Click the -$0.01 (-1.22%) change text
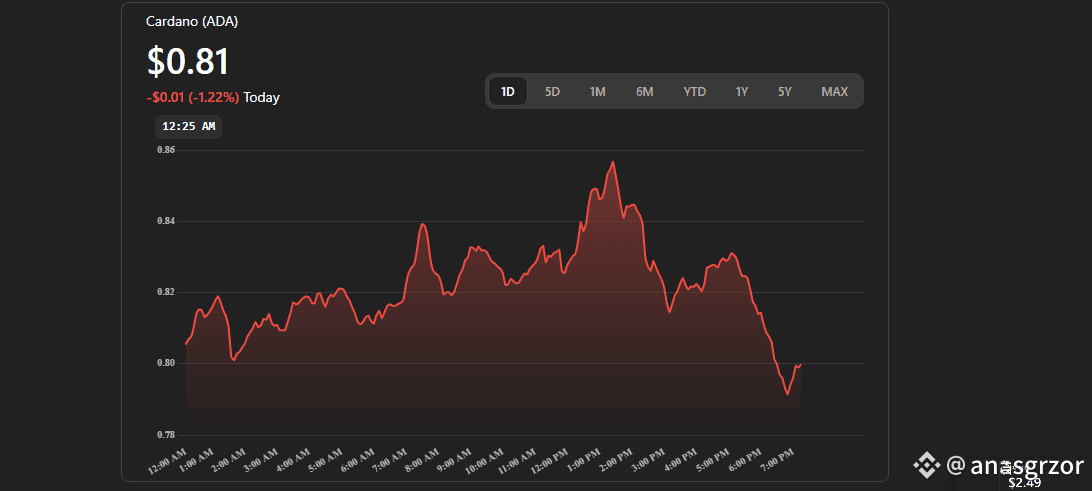This screenshot has height=491, width=1092. 193,98
